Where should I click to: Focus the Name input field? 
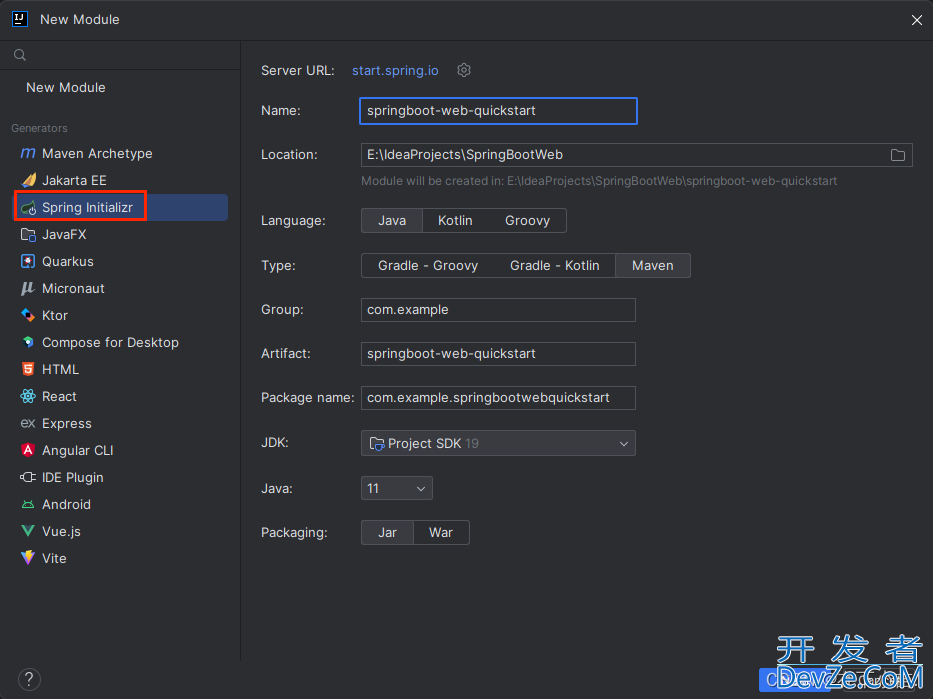point(498,111)
